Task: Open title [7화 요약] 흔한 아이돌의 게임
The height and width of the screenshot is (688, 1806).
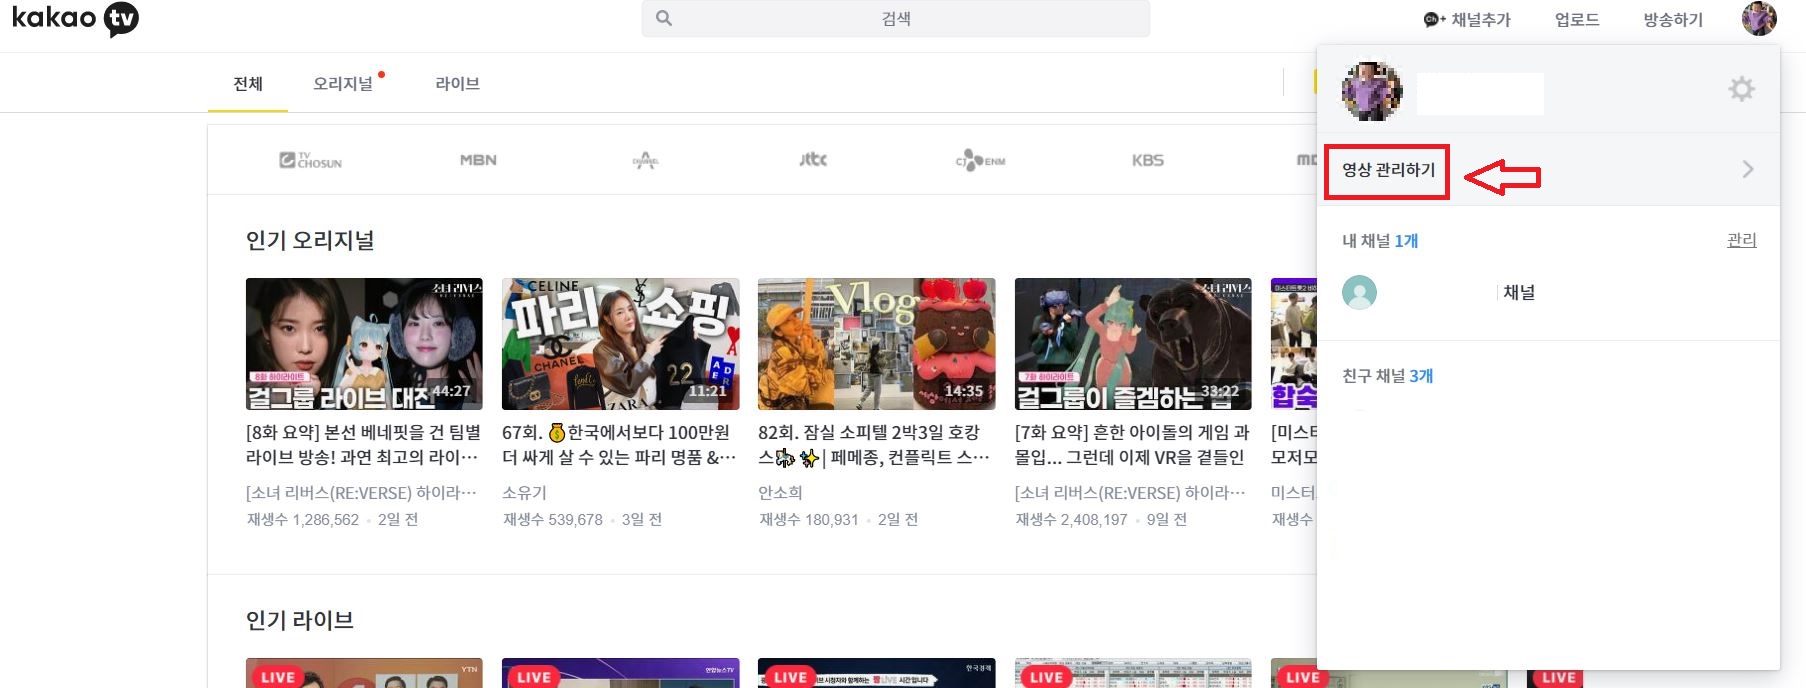Action: point(1132,445)
